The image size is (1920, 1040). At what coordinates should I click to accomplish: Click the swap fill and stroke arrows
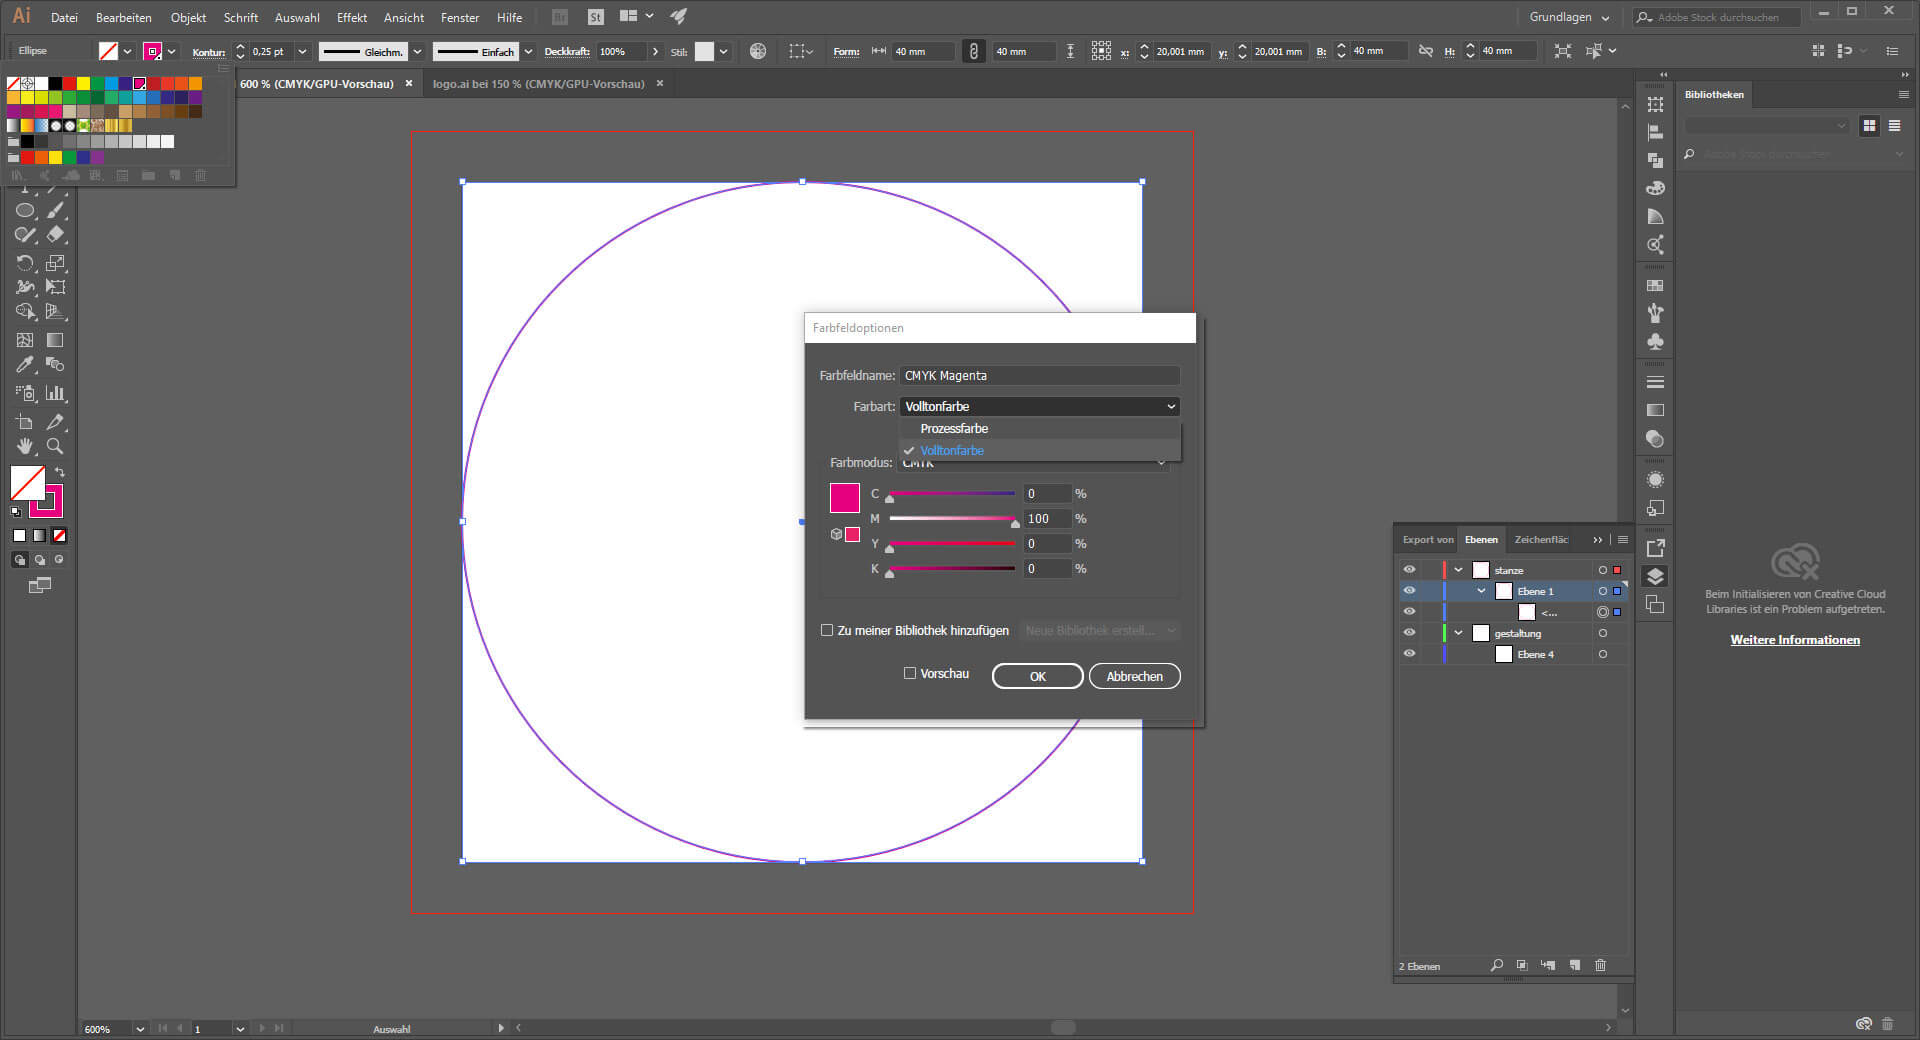pos(60,472)
